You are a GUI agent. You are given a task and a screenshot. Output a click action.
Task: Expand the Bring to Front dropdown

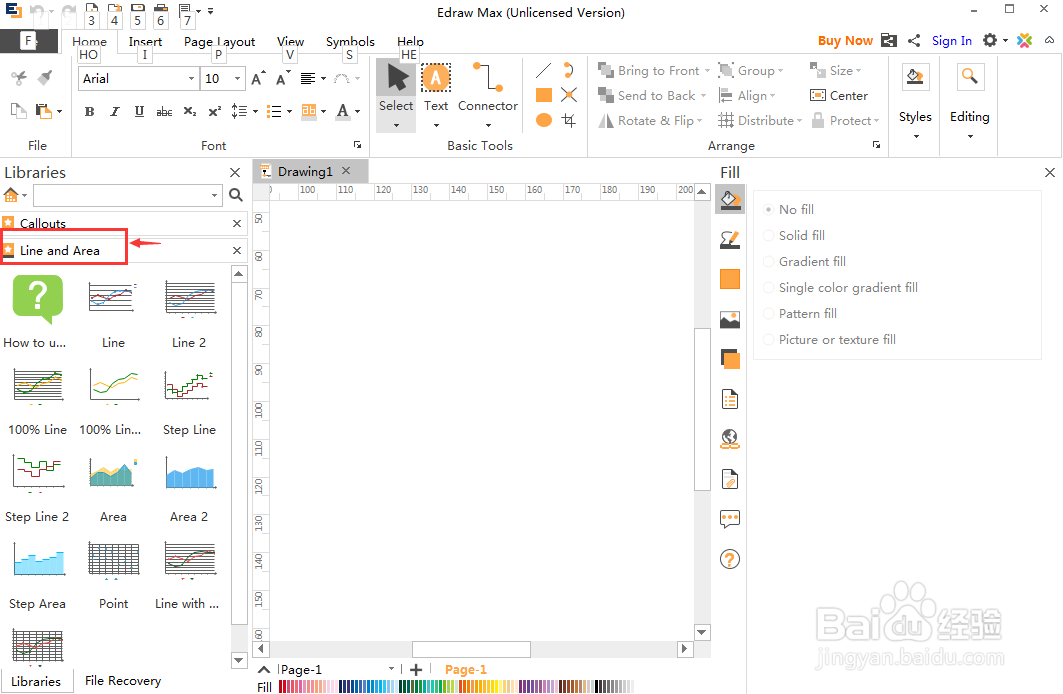pos(707,70)
